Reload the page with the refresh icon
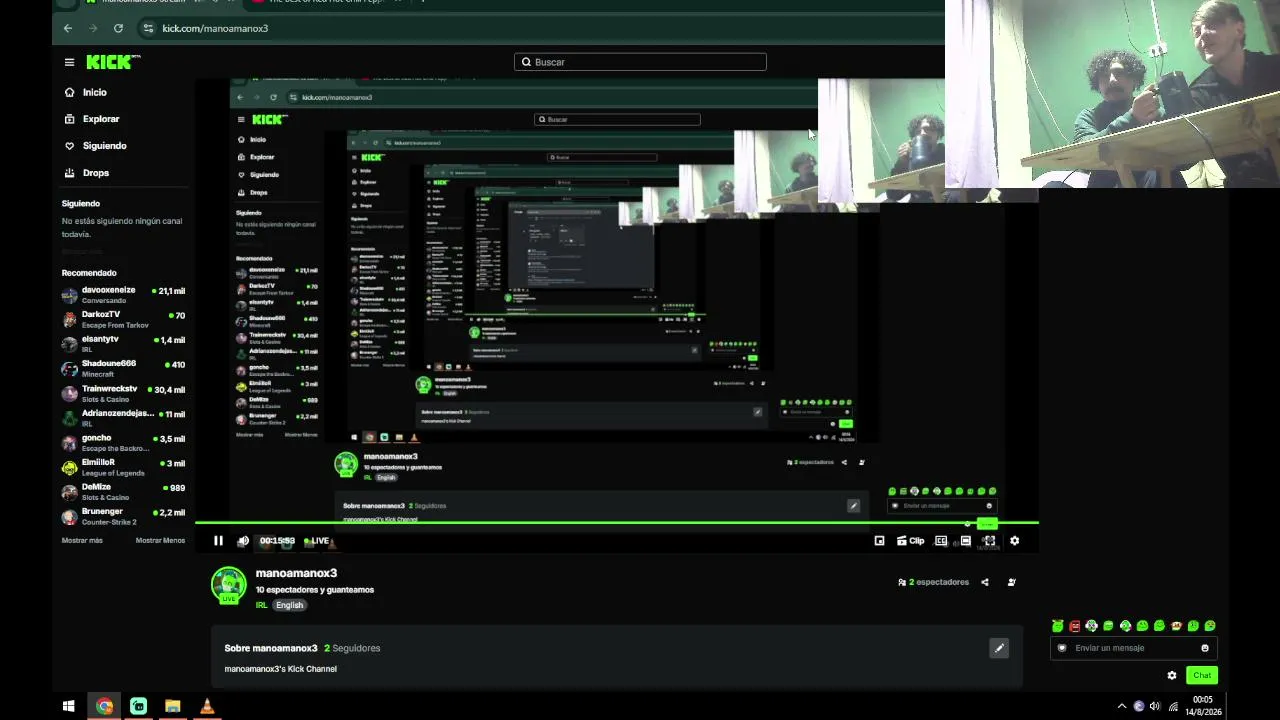Screen dimensions: 1280x720 click(x=118, y=28)
